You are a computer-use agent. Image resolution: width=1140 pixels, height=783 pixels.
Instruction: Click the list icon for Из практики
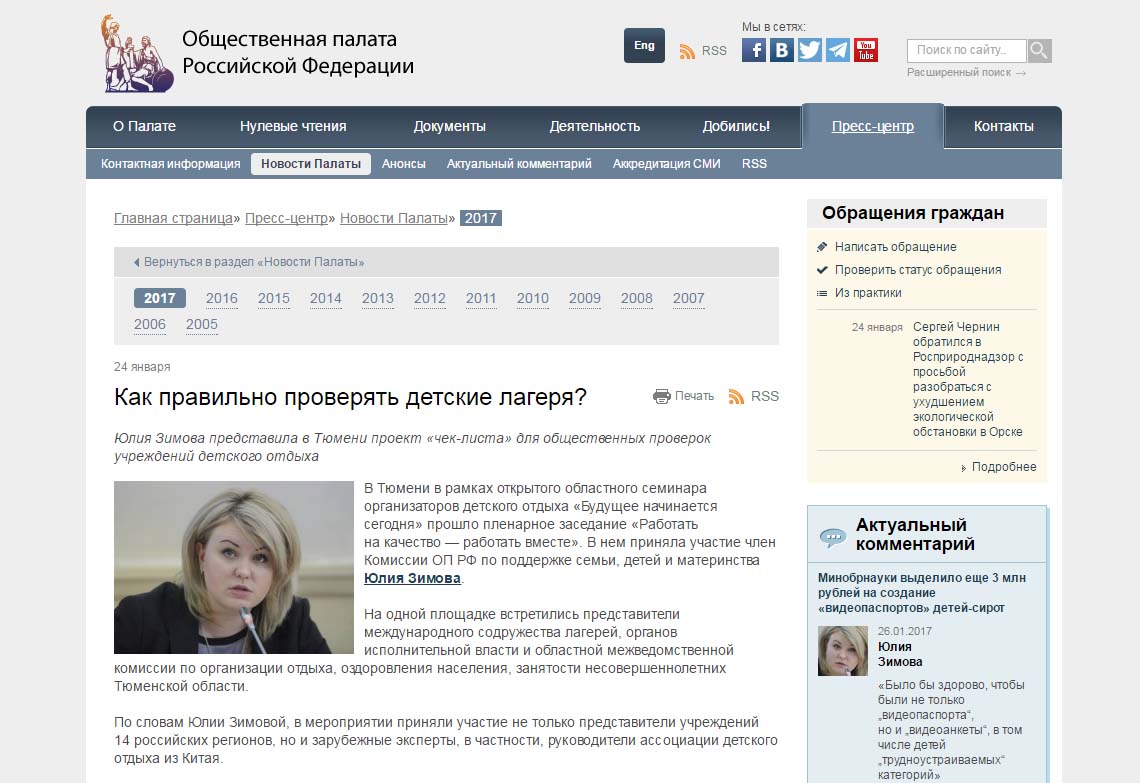click(822, 293)
